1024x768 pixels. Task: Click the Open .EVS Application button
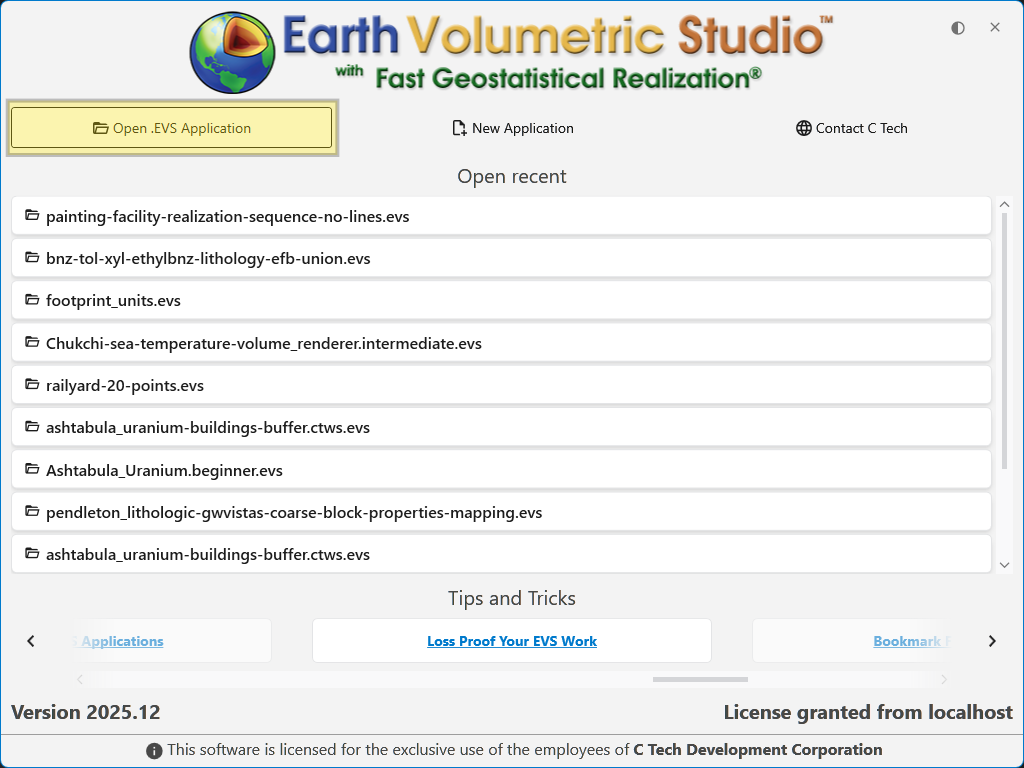pyautogui.click(x=171, y=128)
